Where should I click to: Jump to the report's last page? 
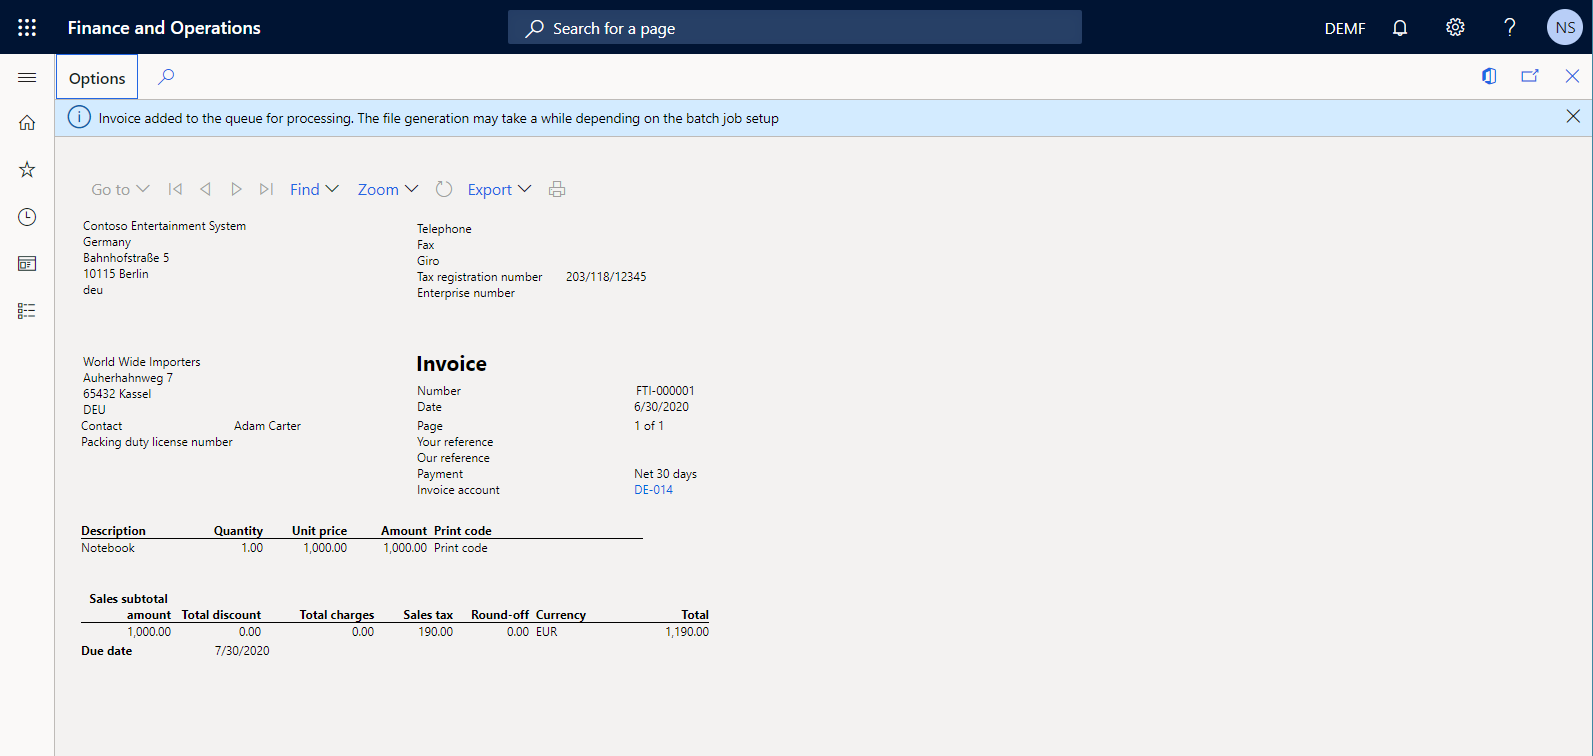(x=266, y=189)
